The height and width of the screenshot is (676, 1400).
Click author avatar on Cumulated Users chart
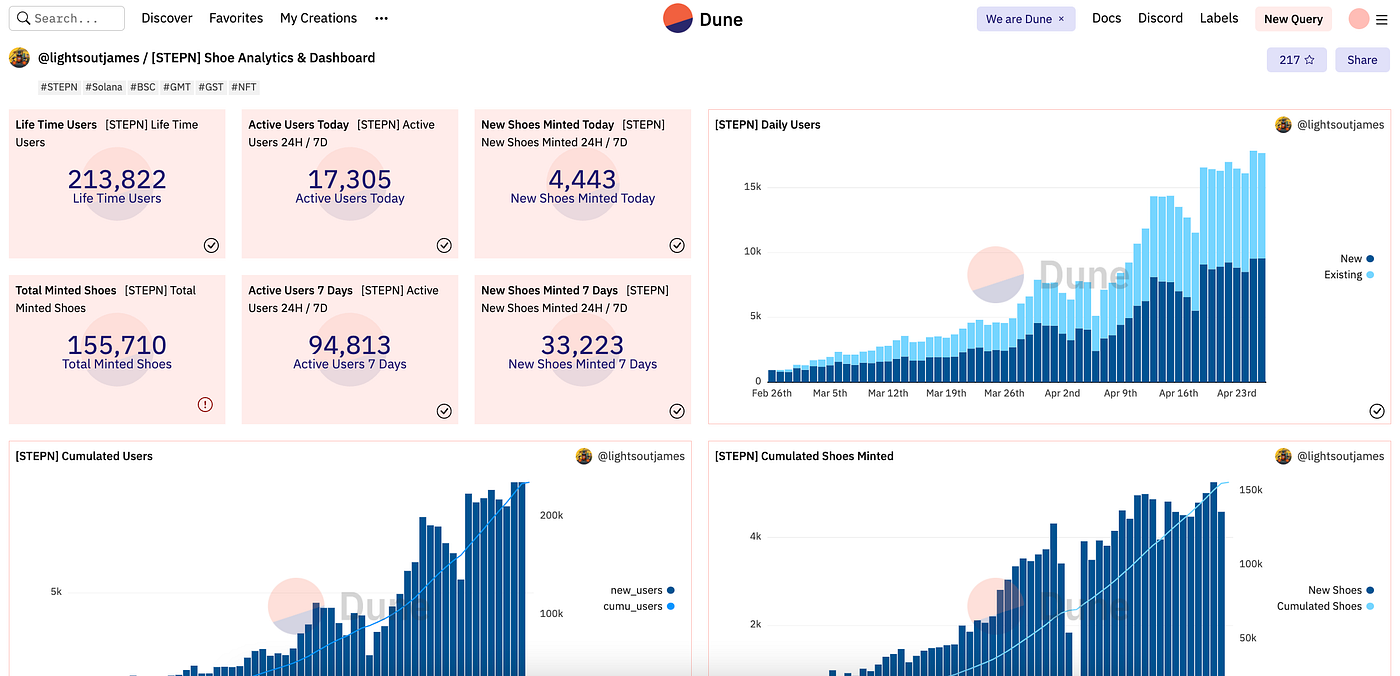tap(584, 456)
